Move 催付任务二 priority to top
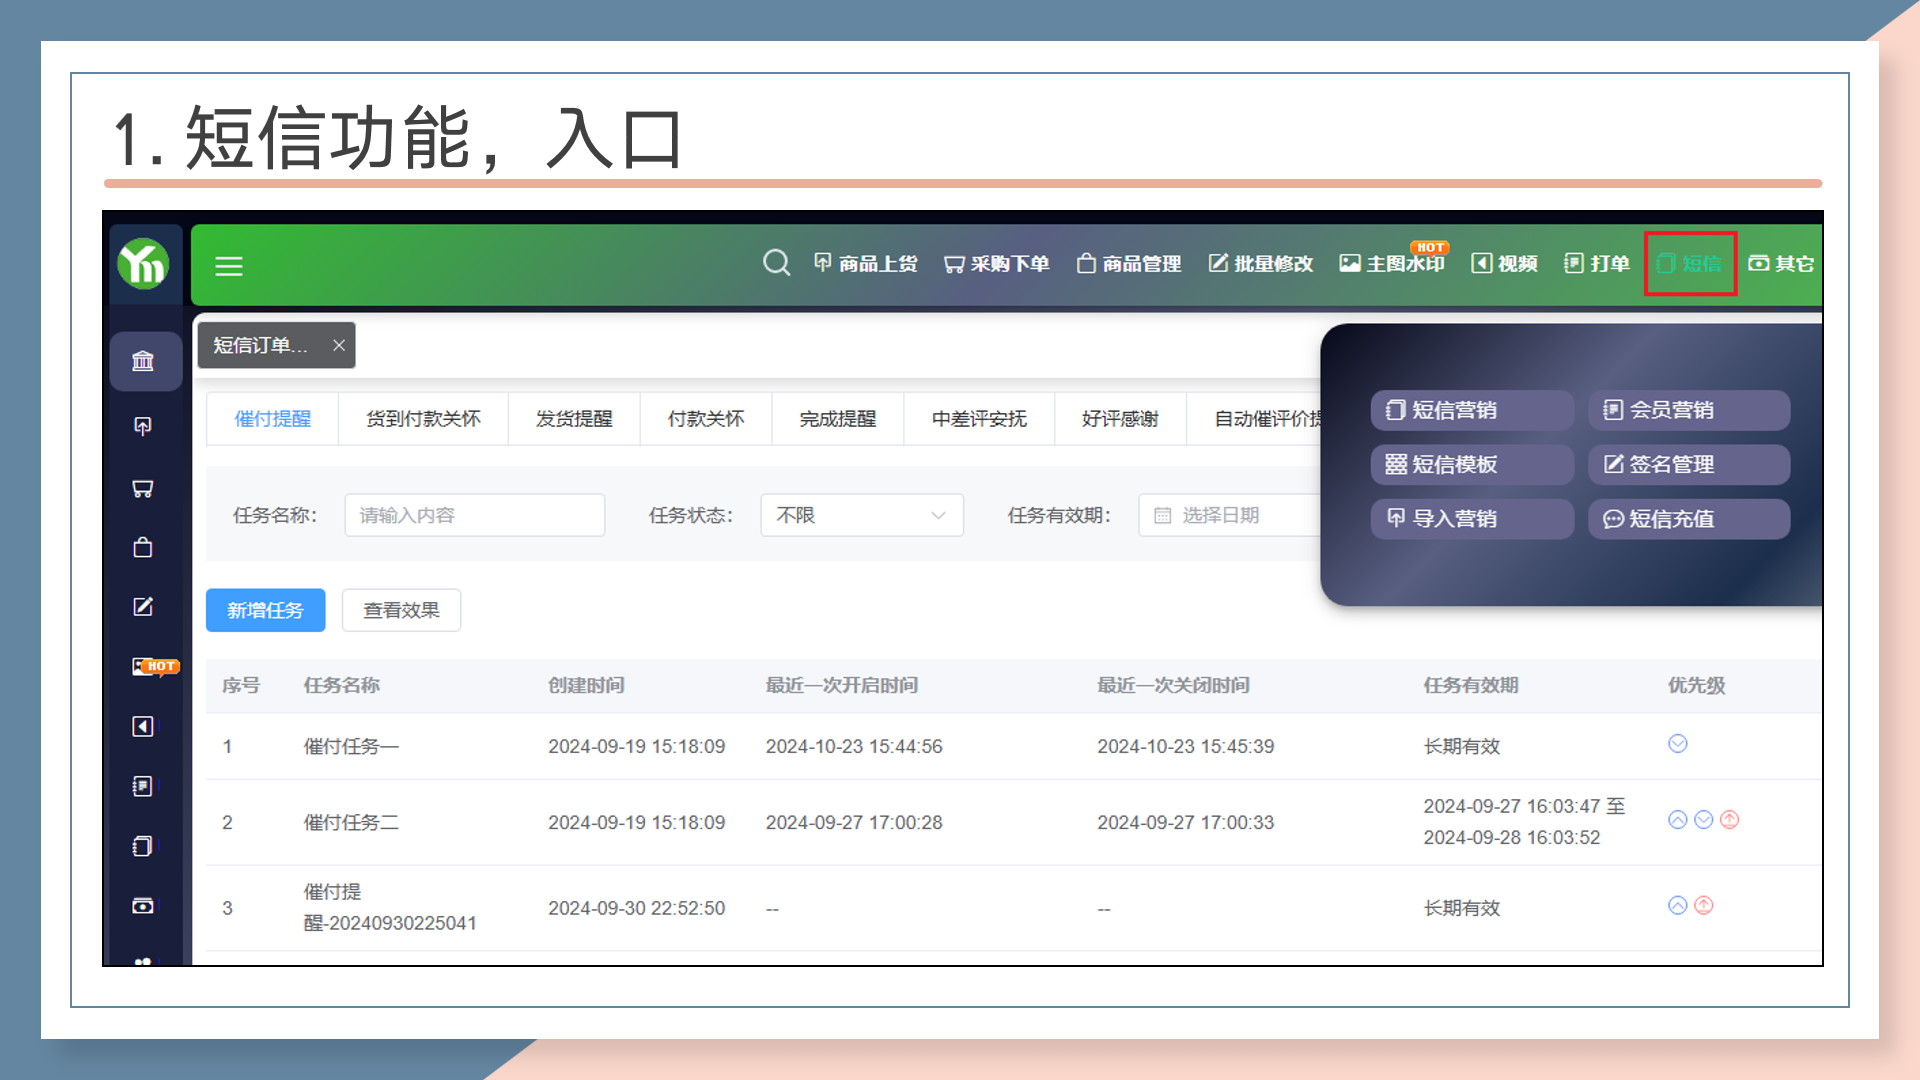 pos(1730,820)
